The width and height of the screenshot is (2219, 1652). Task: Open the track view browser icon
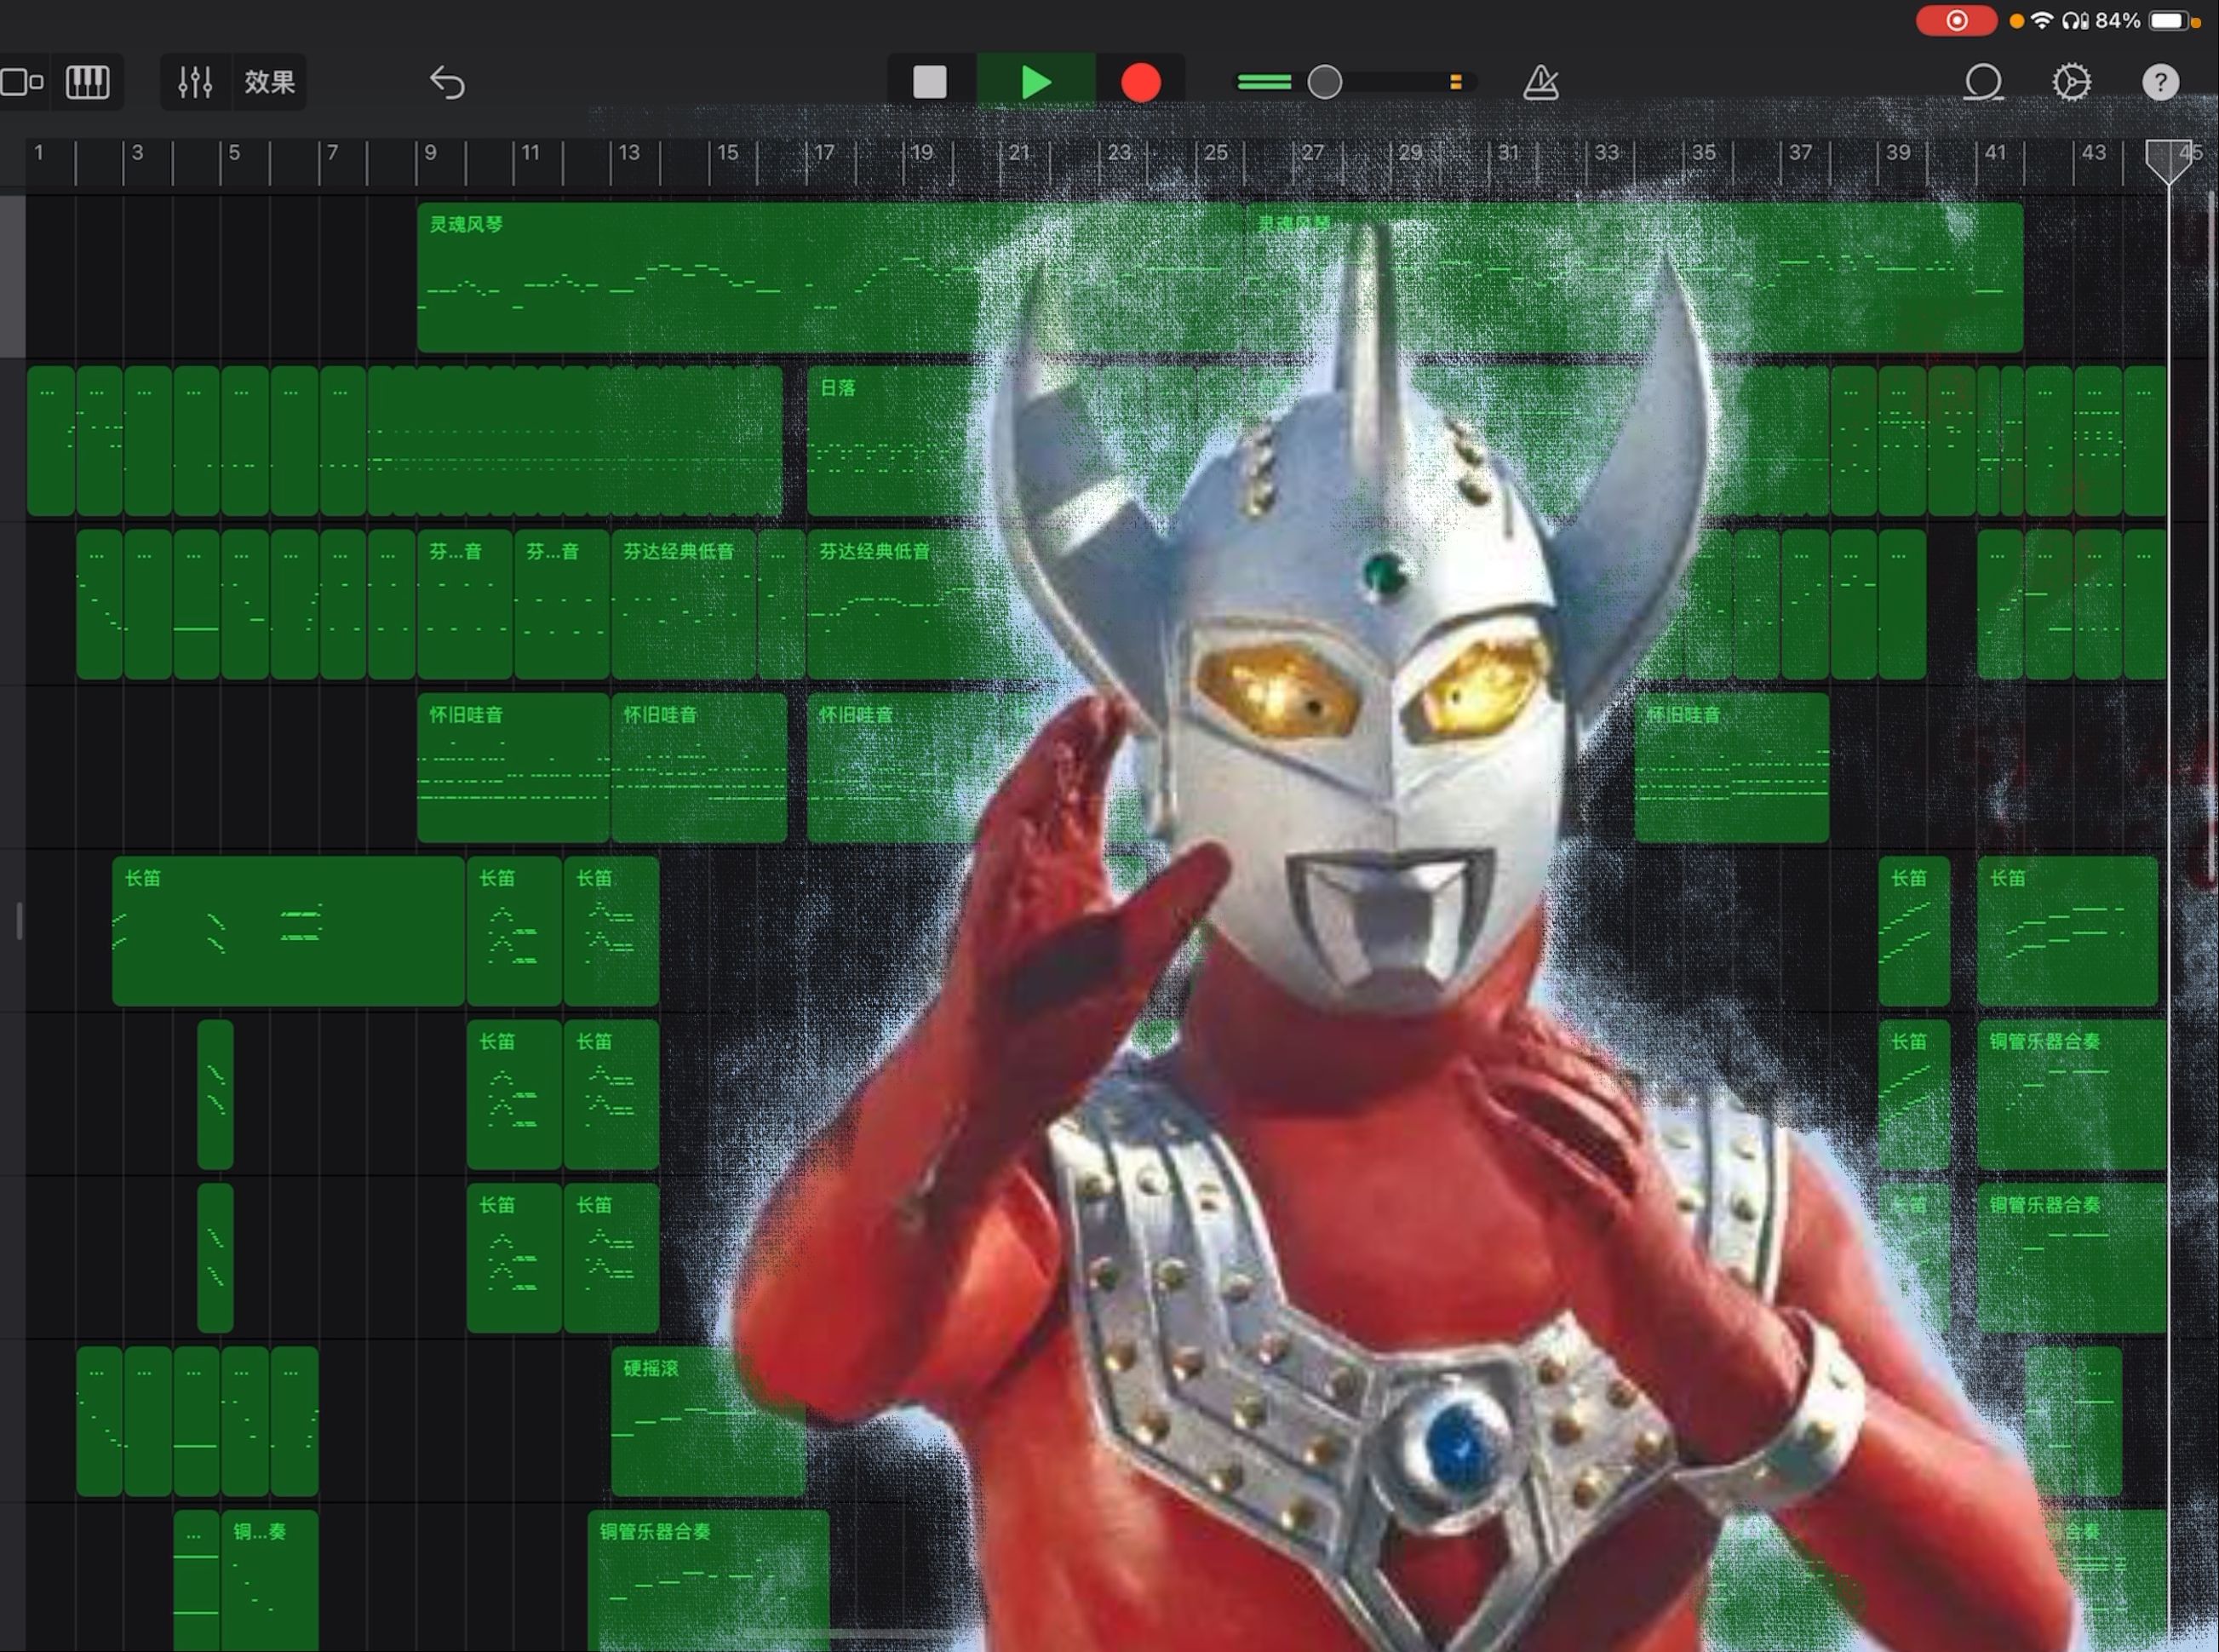[x=22, y=82]
